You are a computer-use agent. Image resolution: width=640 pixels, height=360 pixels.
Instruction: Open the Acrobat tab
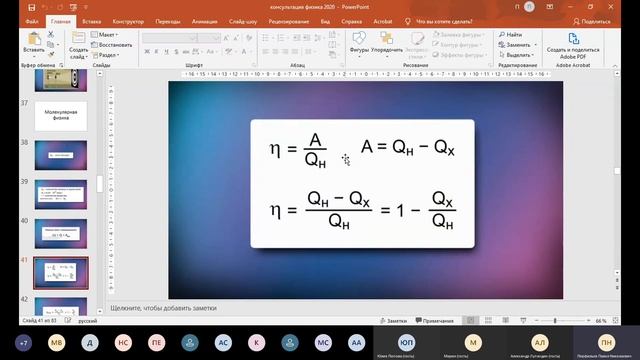click(382, 22)
